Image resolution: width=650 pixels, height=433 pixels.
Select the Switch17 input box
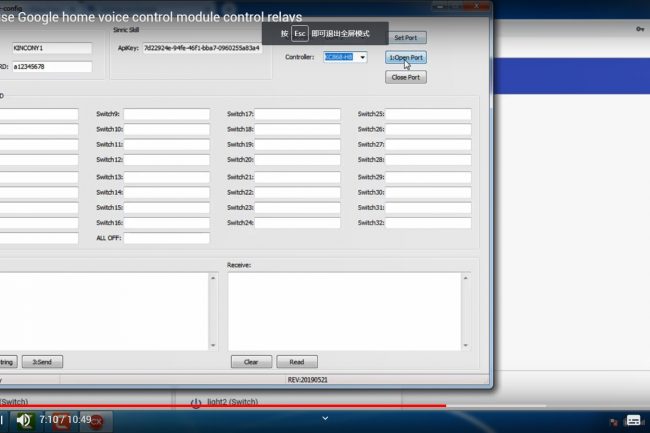[297, 114]
